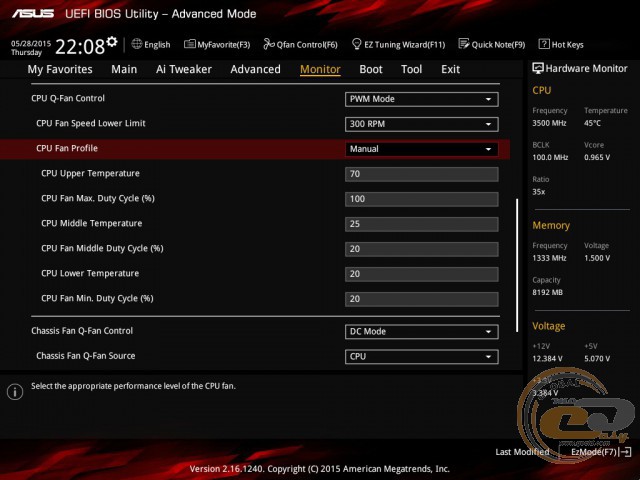Switch to EzMode(F7)
The width and height of the screenshot is (640, 480).
594,452
